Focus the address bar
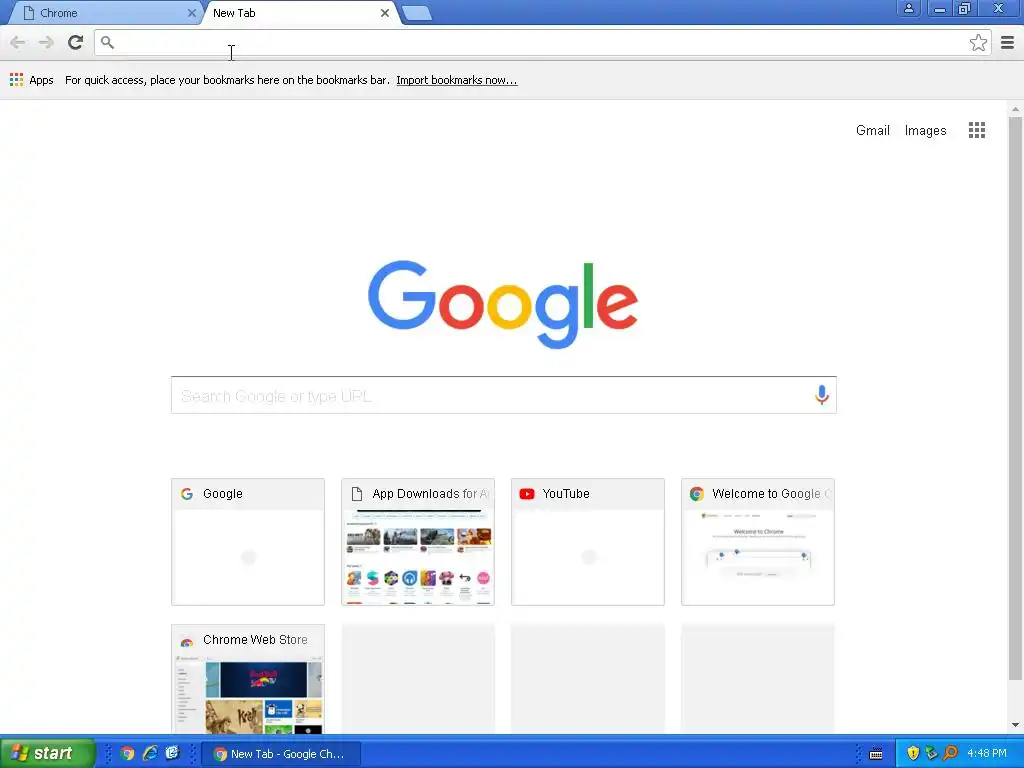Image resolution: width=1024 pixels, height=768 pixels. point(542,43)
